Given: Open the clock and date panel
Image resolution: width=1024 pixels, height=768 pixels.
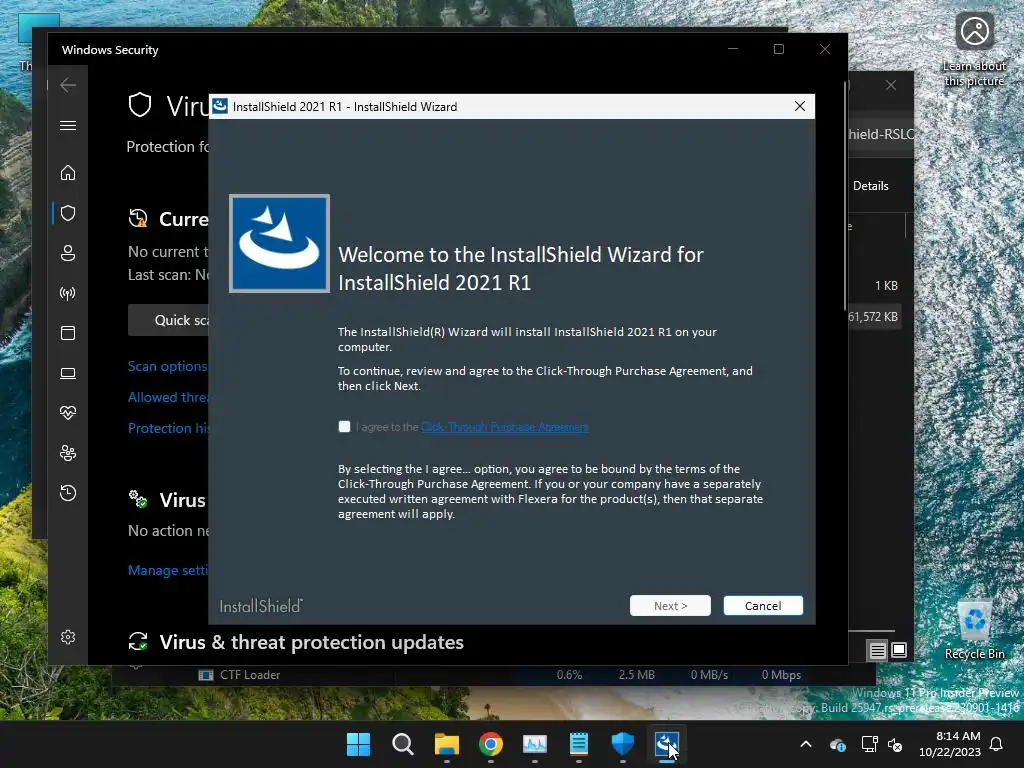Looking at the screenshot, I should point(950,744).
